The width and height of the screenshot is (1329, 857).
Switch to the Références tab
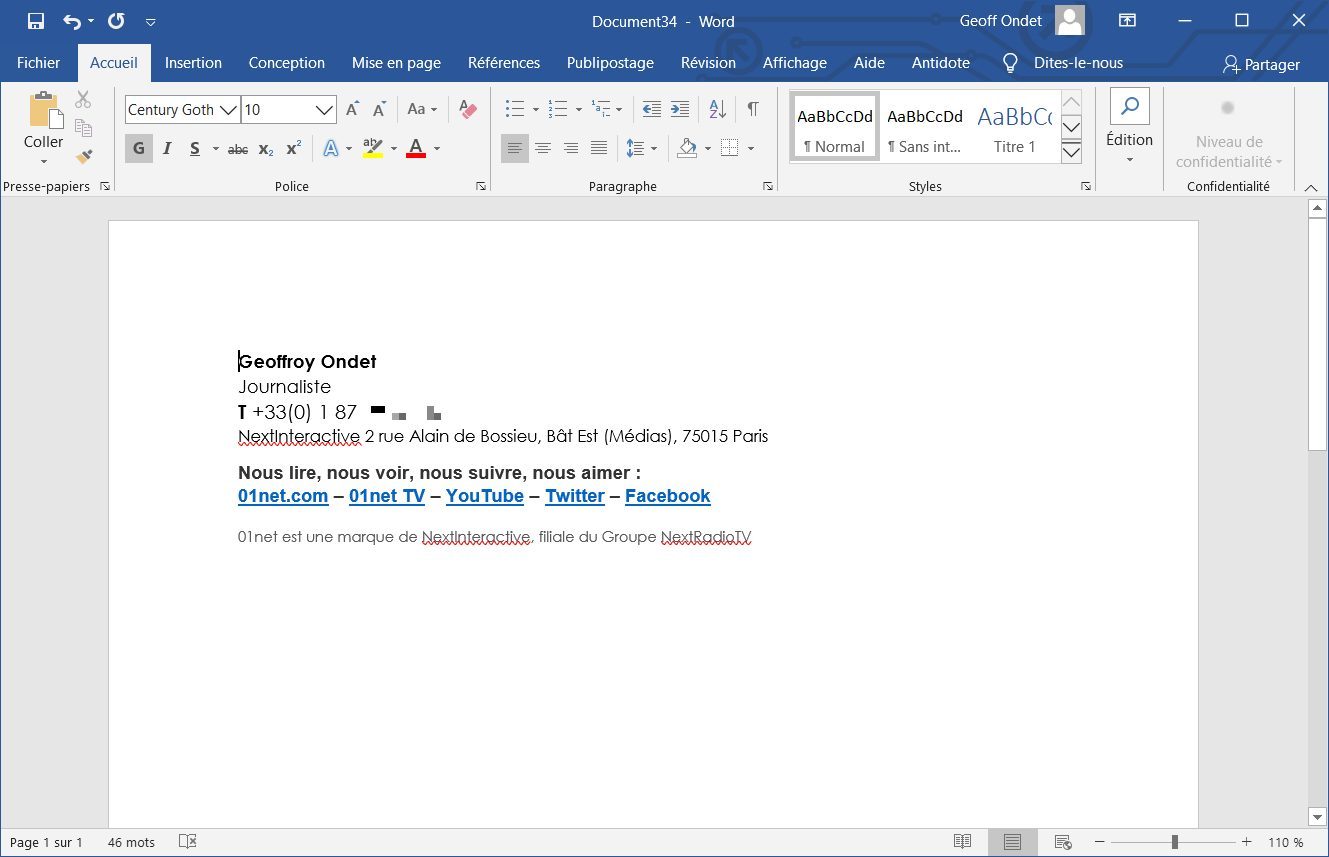tap(504, 63)
